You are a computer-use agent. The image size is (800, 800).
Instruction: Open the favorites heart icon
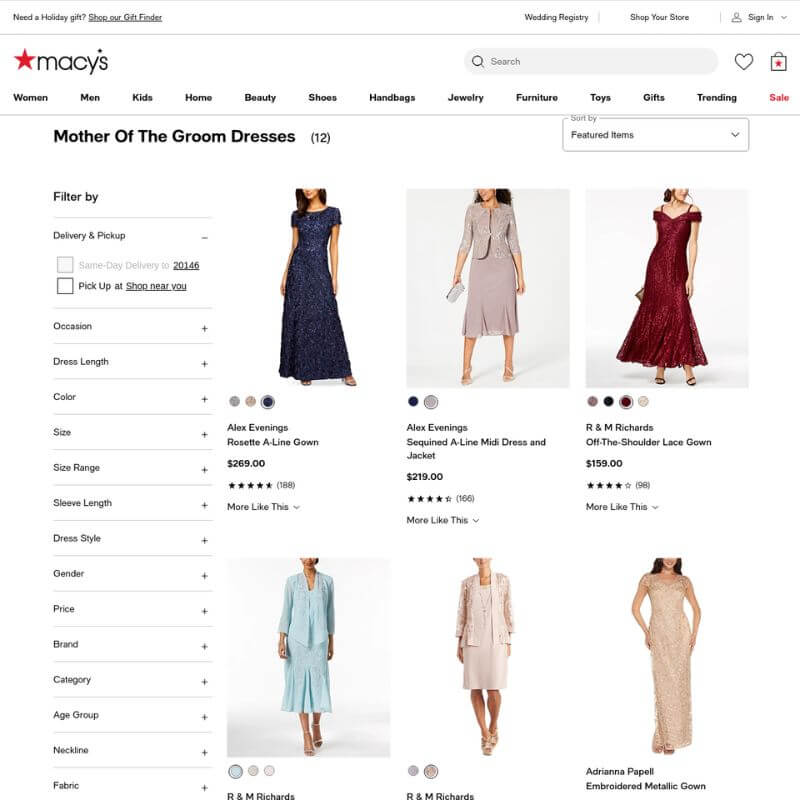click(x=743, y=62)
